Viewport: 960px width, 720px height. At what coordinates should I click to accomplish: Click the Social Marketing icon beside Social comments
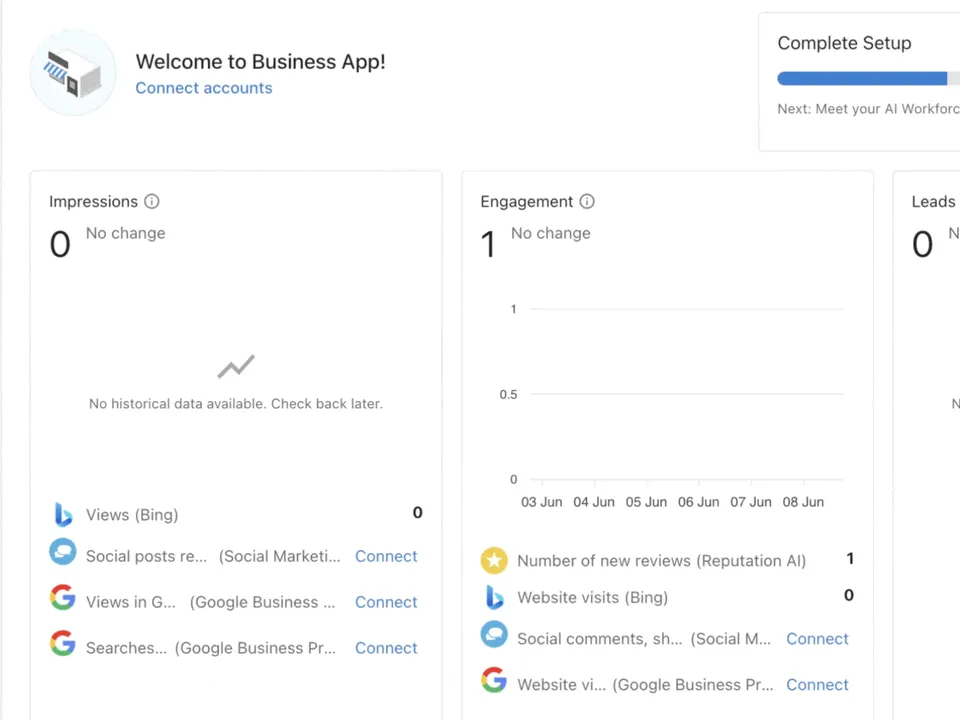pyautogui.click(x=494, y=634)
